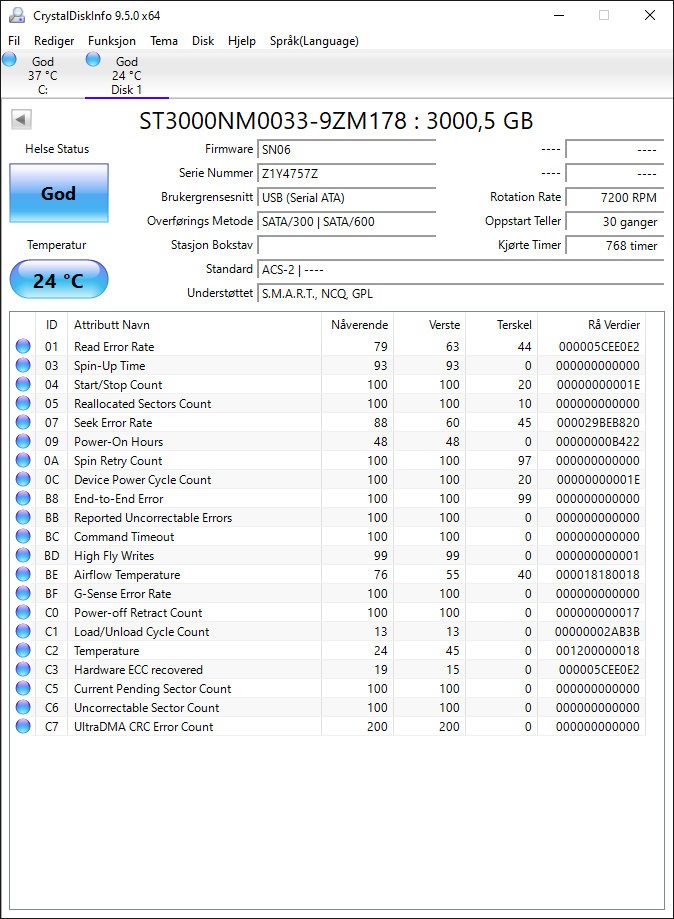Click the status orb for UltraDMA CRC Error Count
The height and width of the screenshot is (919, 674).
23,726
